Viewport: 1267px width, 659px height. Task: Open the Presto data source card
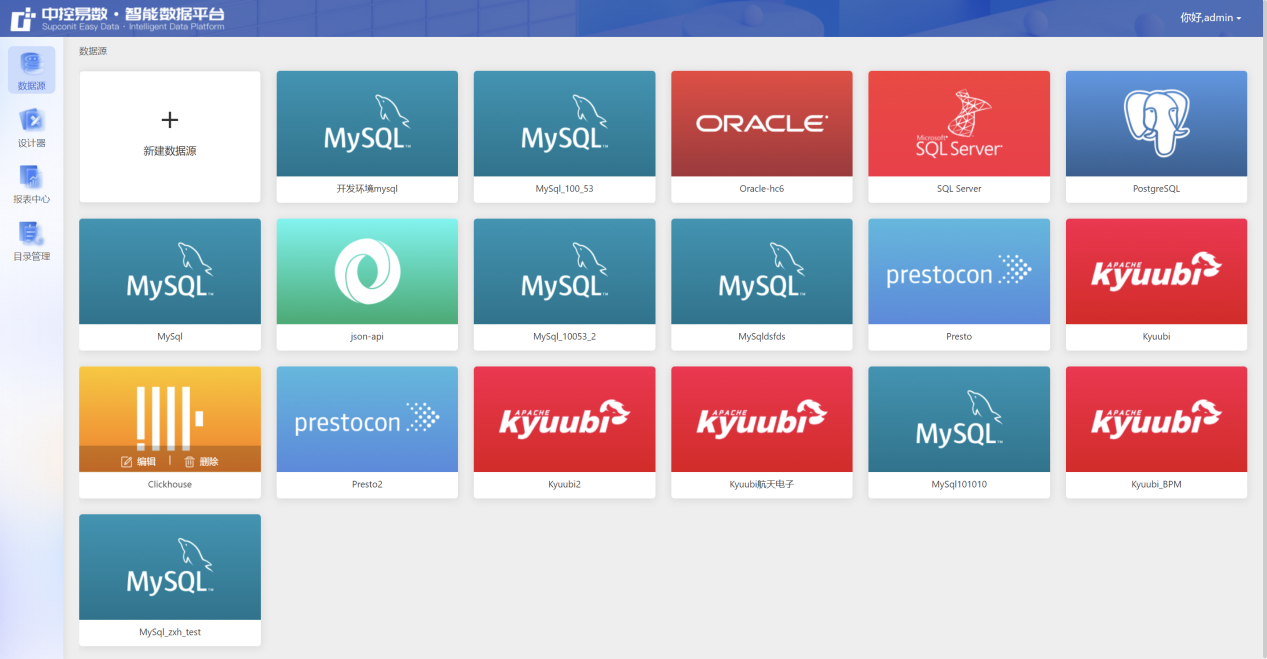[x=959, y=284]
